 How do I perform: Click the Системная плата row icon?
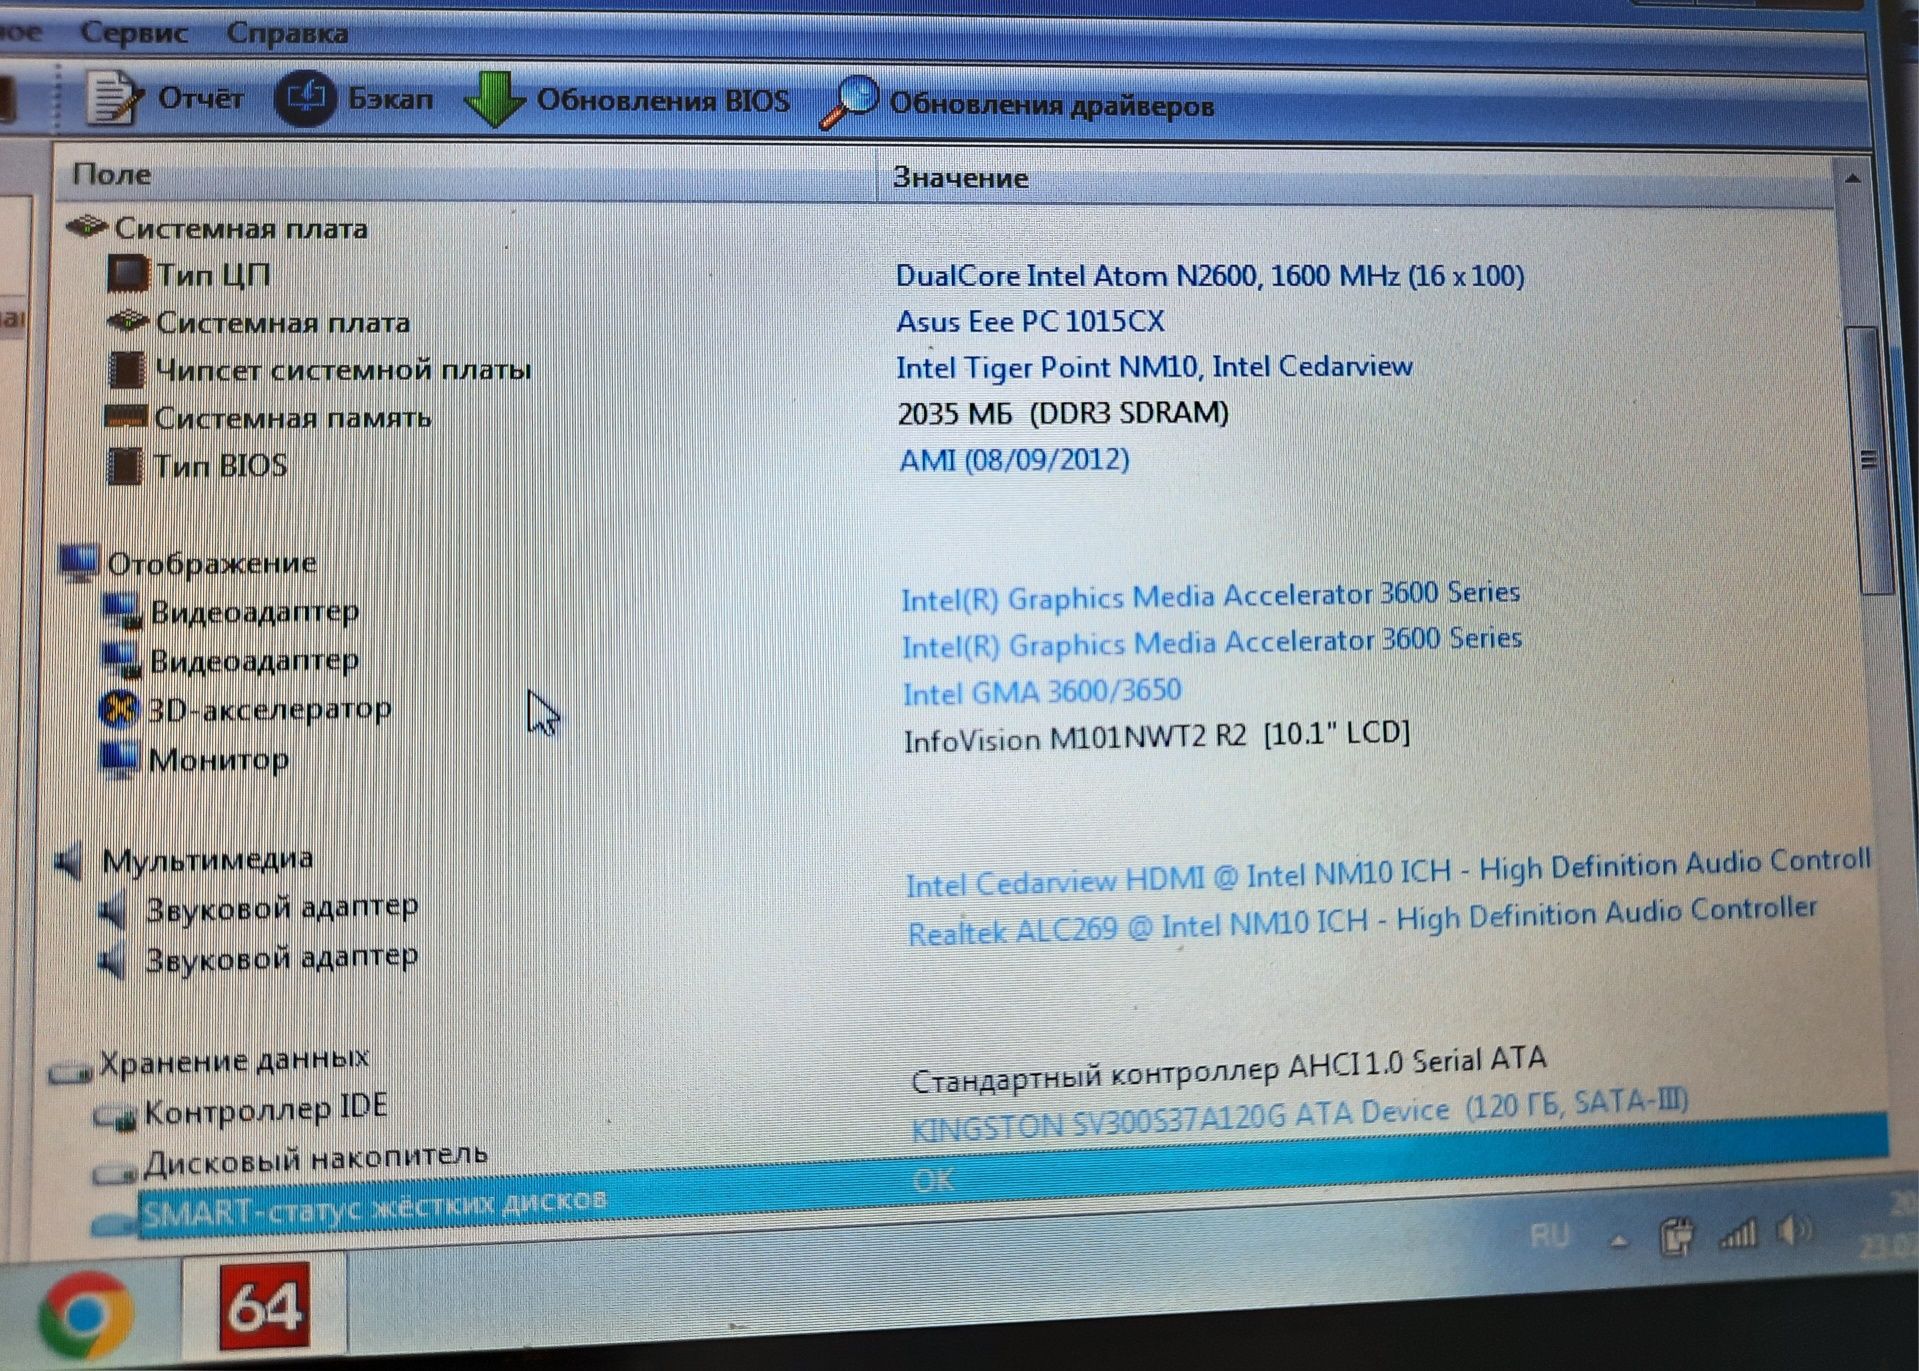click(127, 321)
